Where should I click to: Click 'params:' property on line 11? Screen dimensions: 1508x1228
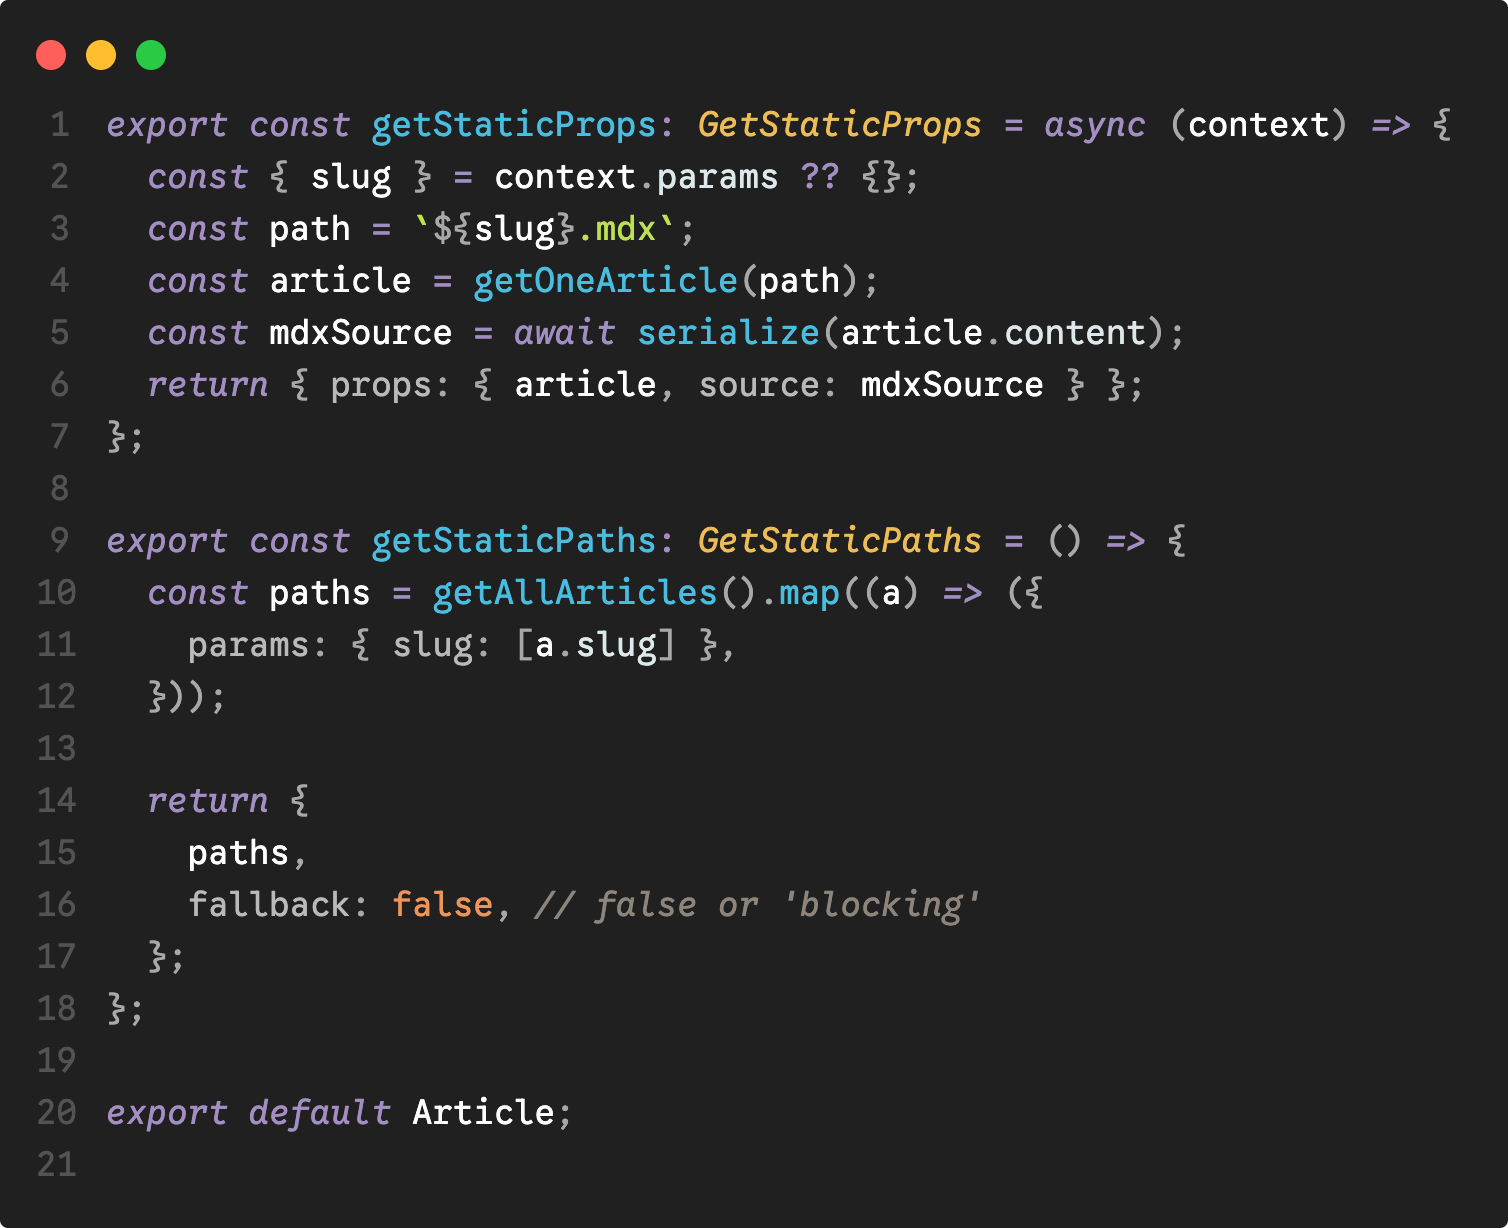258,645
